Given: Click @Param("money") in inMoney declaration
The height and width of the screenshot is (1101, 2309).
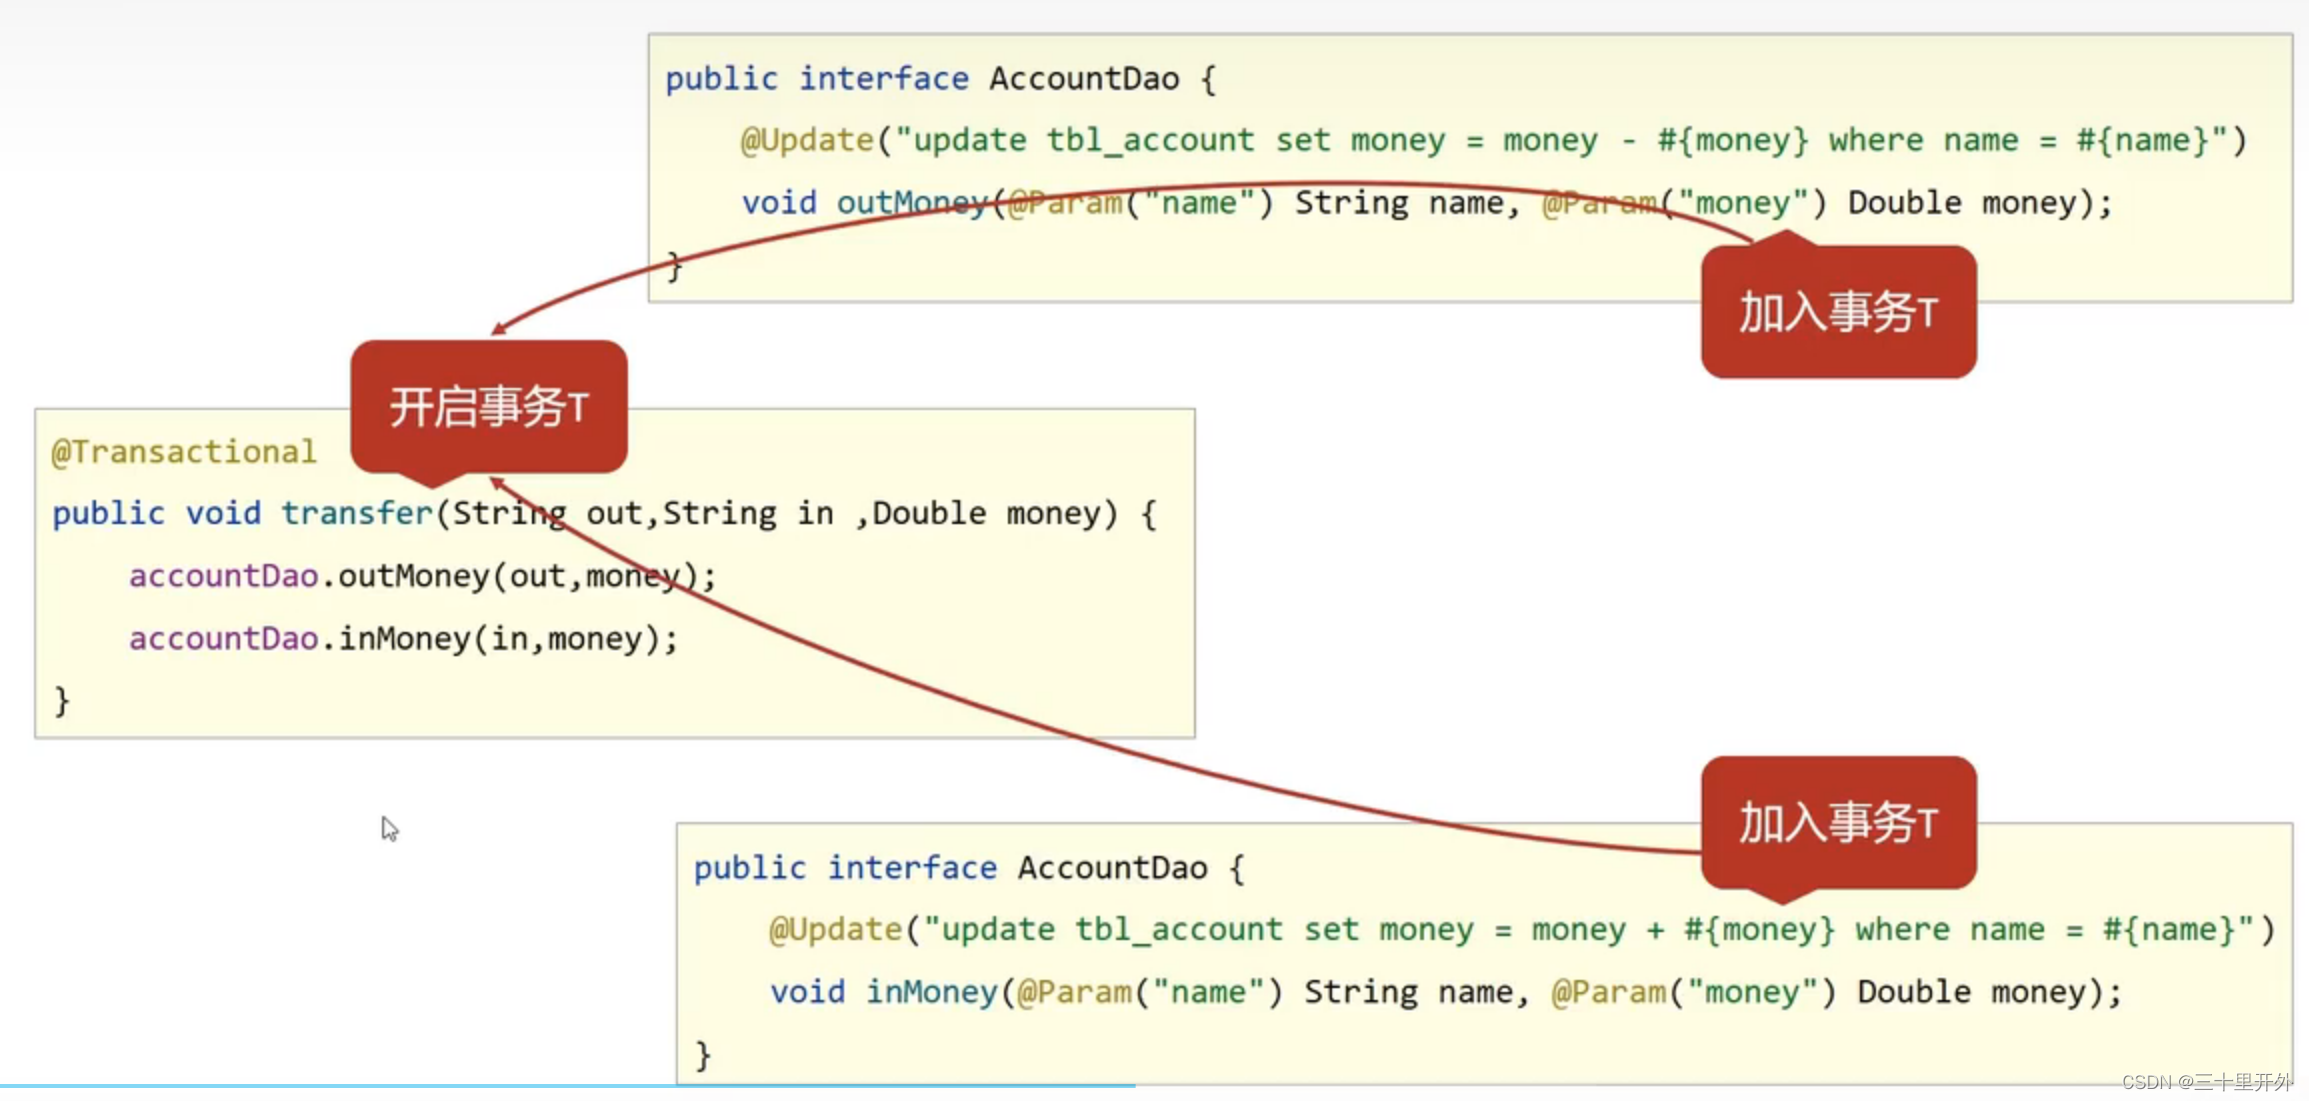Looking at the screenshot, I should 1693,992.
